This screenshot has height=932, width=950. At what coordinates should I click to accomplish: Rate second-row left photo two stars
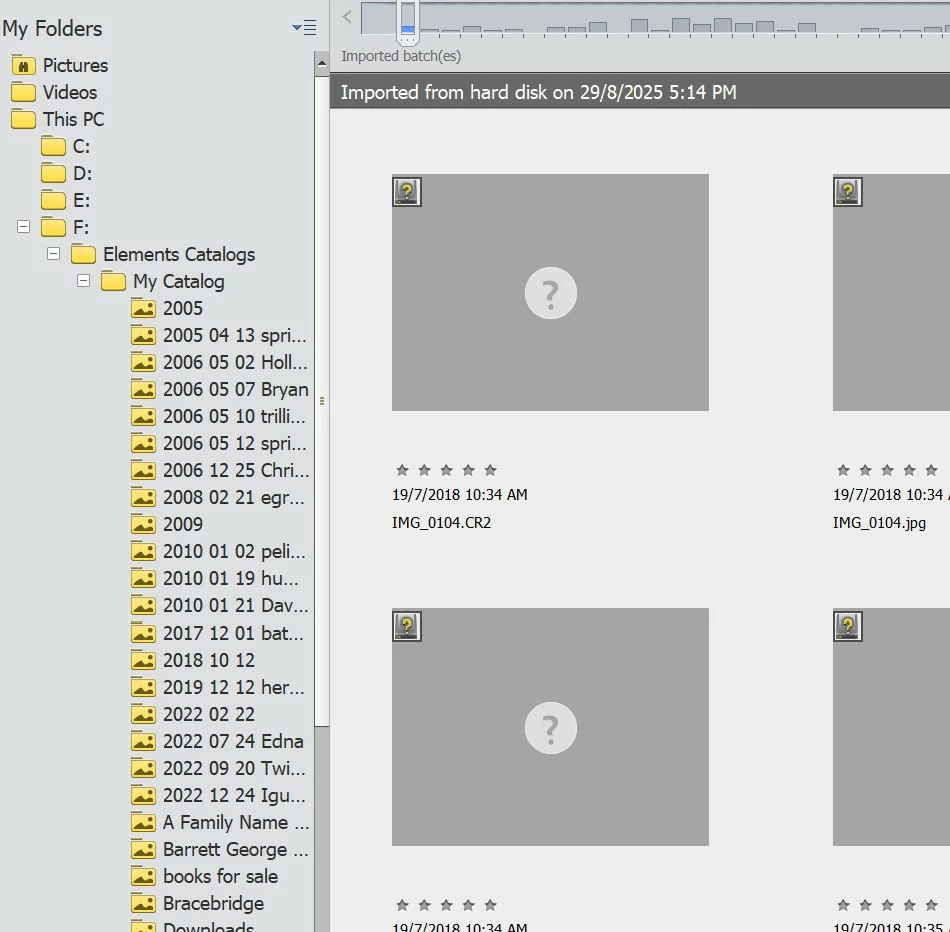click(425, 905)
